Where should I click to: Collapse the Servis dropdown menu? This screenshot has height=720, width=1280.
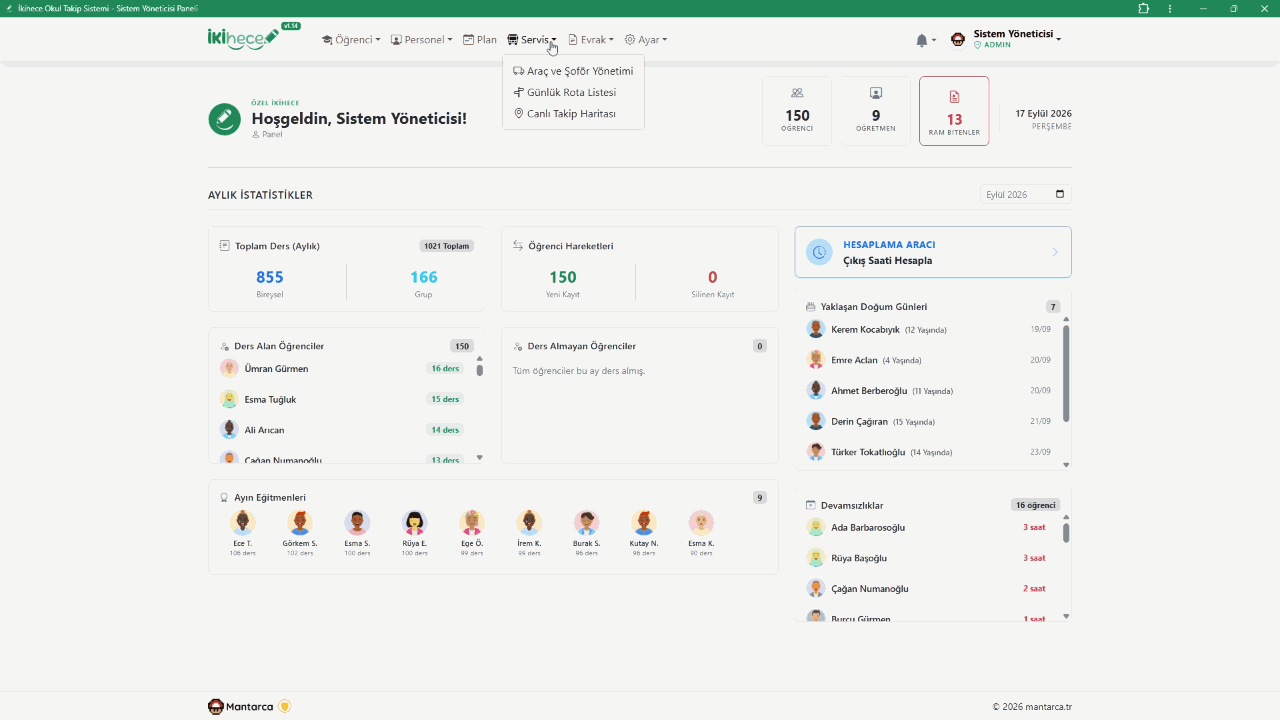pos(532,40)
